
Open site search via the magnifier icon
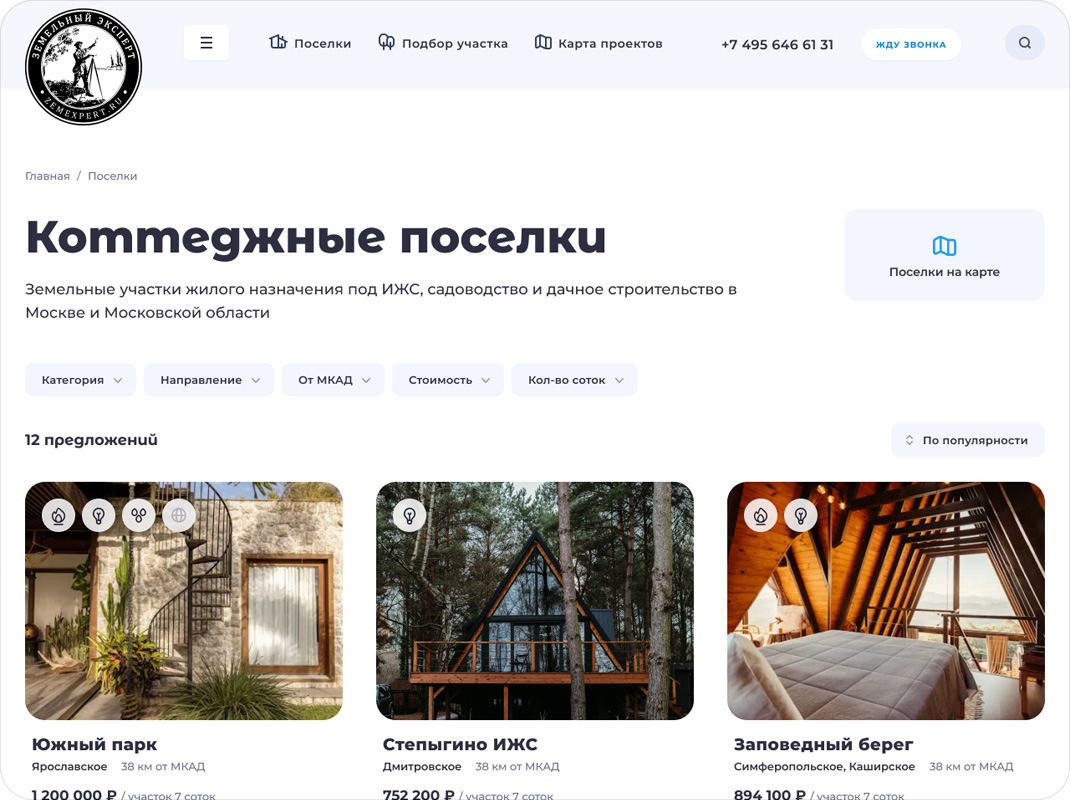click(1024, 42)
